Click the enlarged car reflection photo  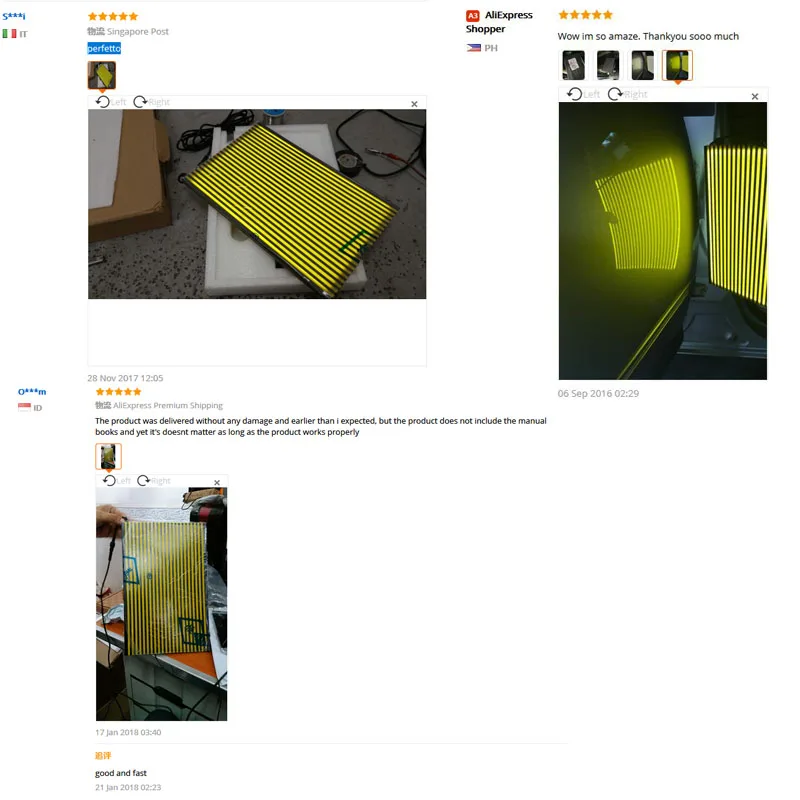[x=662, y=241]
